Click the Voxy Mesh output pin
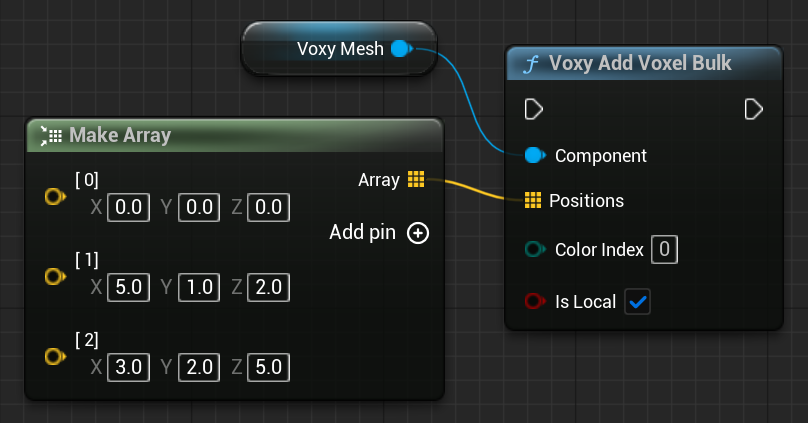Viewport: 808px width, 423px height. (x=400, y=48)
